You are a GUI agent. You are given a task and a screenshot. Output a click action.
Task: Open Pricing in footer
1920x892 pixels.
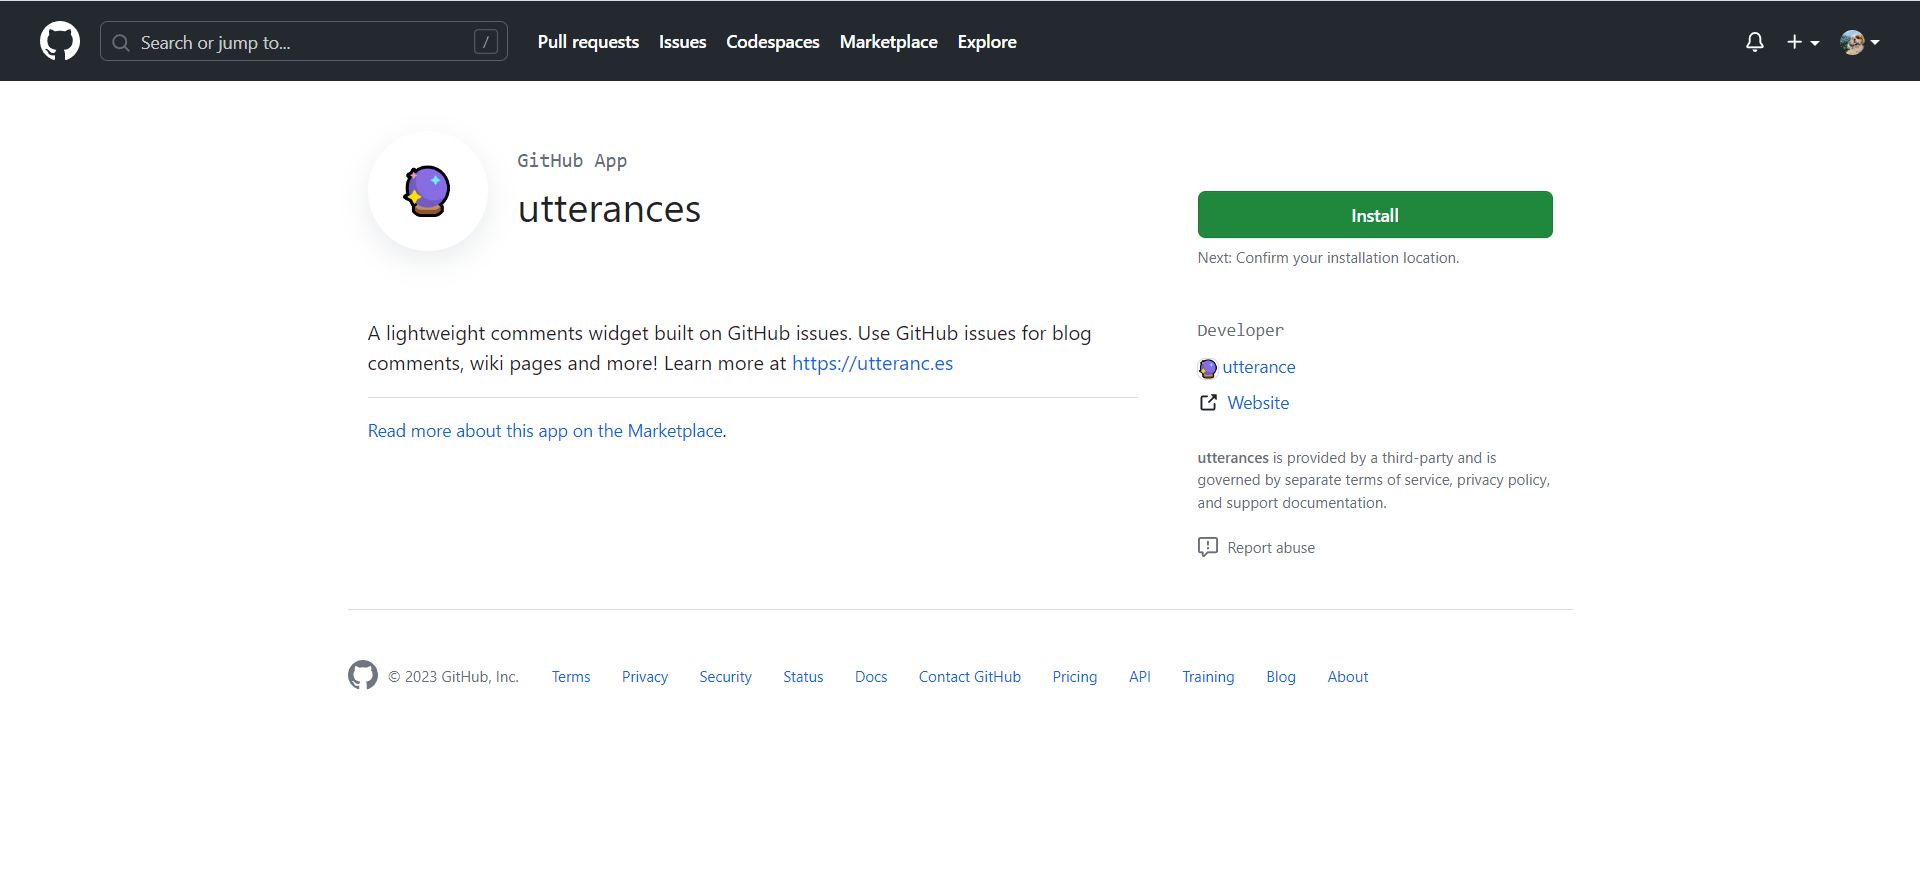pyautogui.click(x=1075, y=677)
